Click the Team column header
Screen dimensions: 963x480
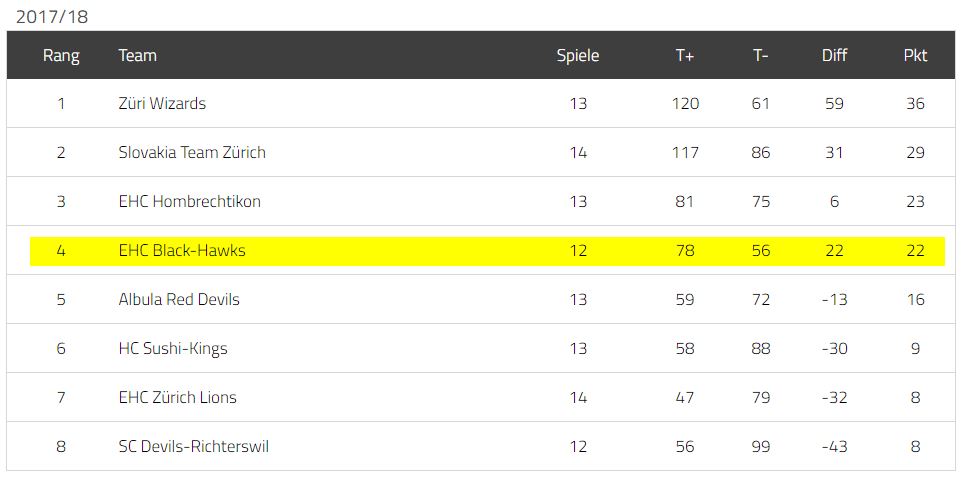click(x=137, y=56)
